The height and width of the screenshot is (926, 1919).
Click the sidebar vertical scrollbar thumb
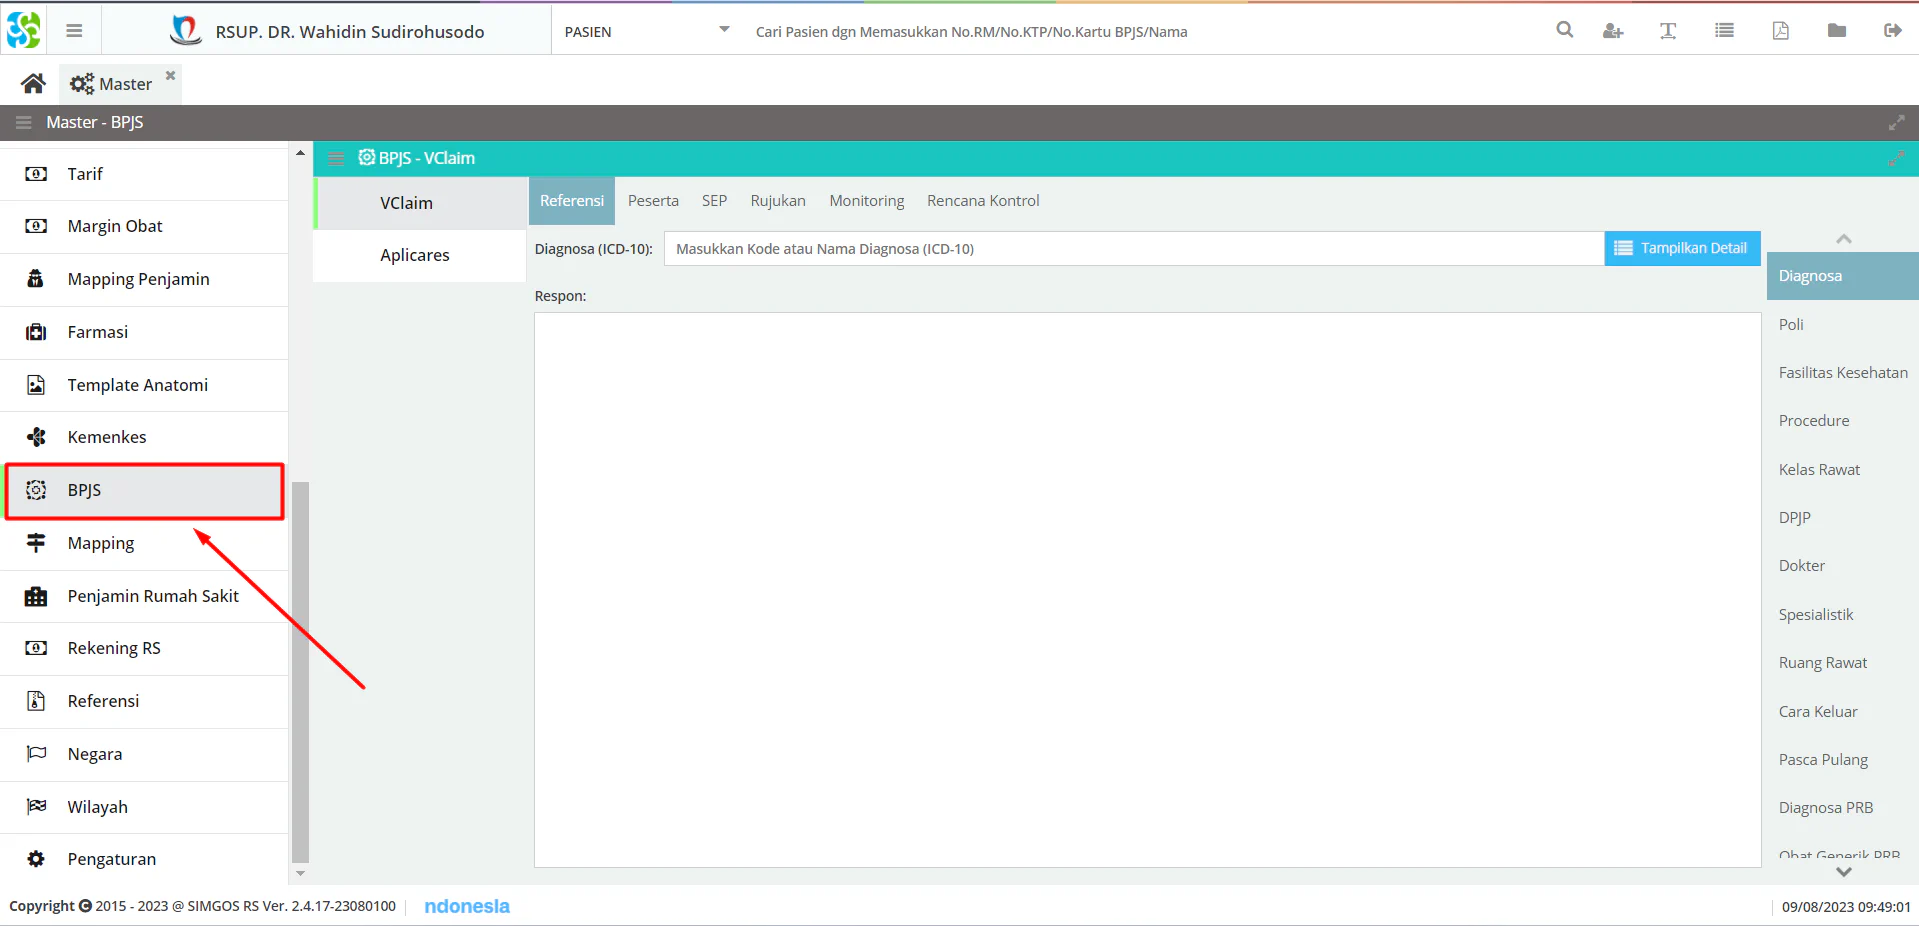click(x=300, y=672)
